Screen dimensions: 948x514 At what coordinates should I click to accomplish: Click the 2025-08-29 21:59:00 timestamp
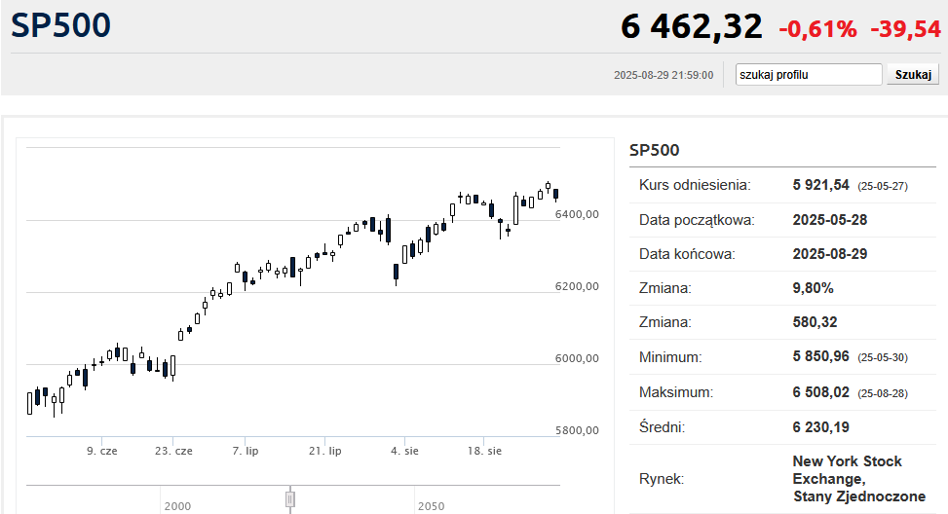[663, 75]
